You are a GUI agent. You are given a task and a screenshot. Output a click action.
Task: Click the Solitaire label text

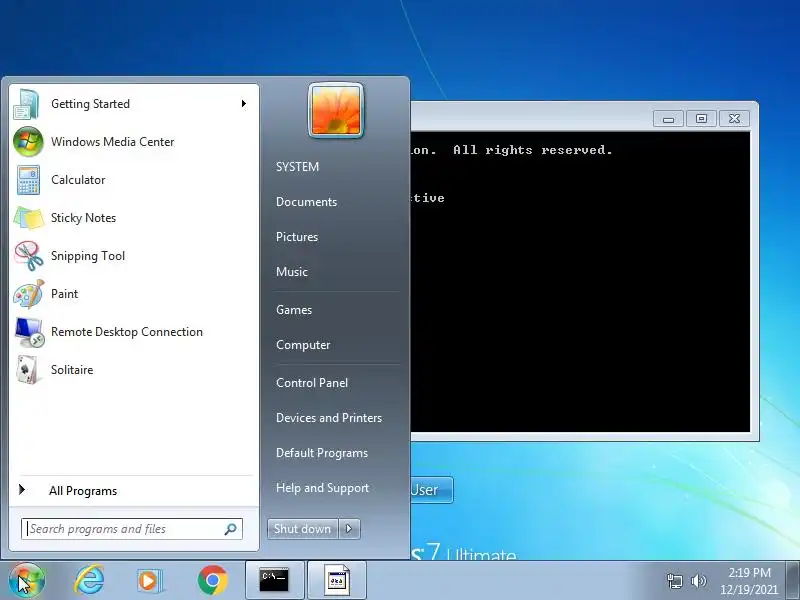[x=72, y=370]
